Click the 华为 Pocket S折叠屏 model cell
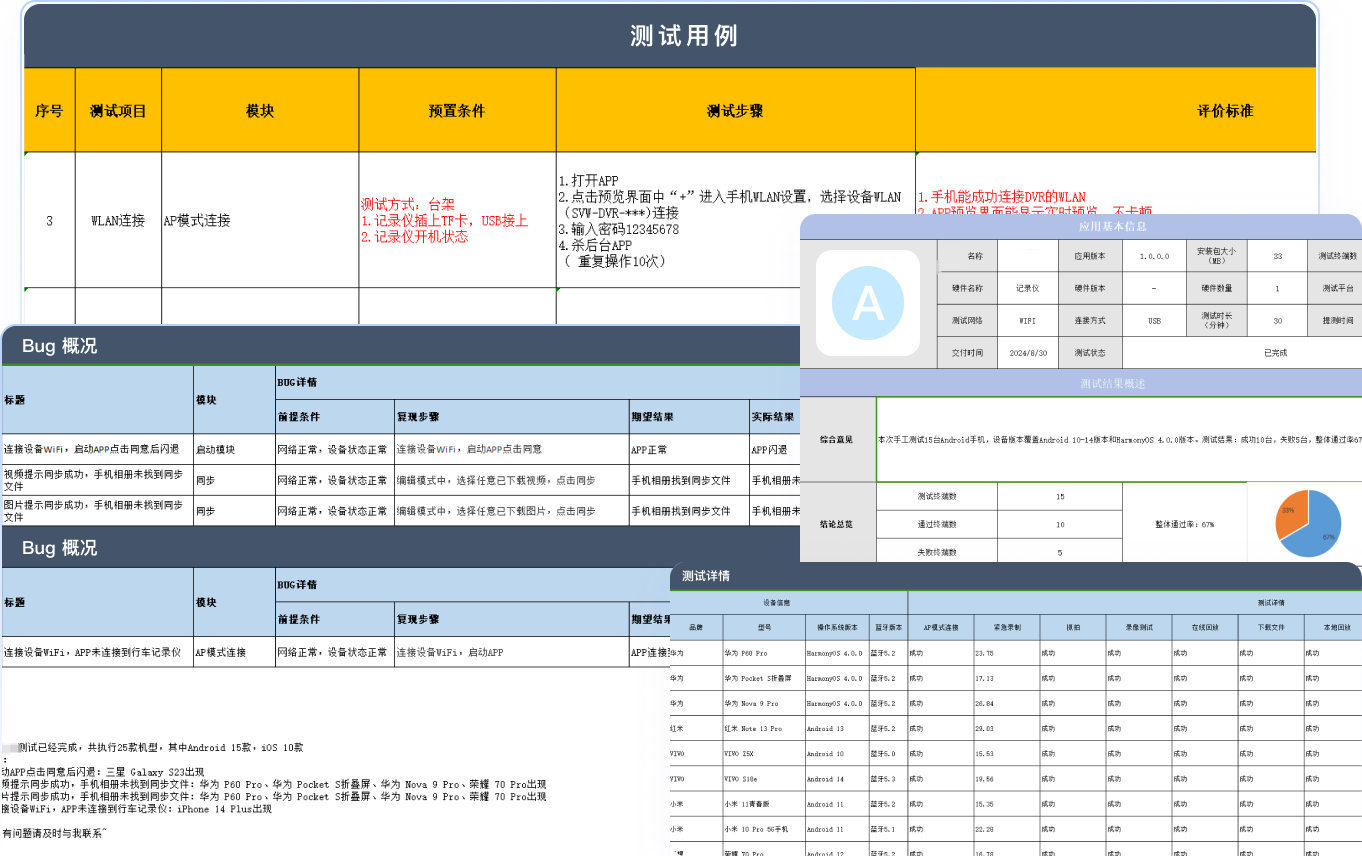1362x856 pixels. pos(764,678)
